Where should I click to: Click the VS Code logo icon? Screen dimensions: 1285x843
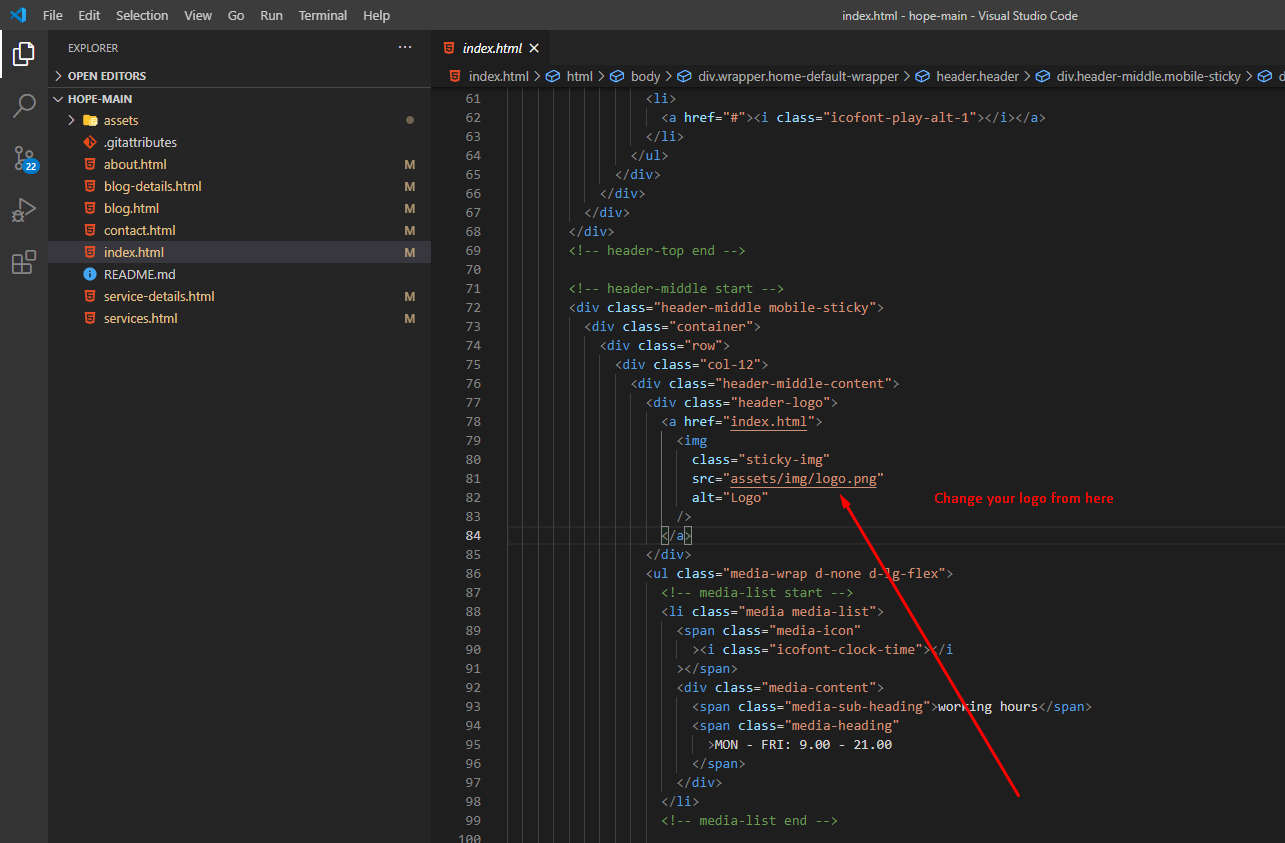(x=17, y=15)
